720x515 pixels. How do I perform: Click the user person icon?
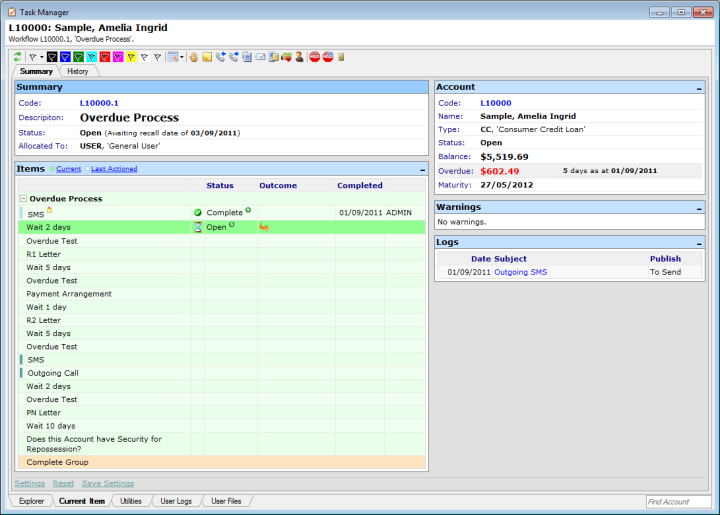coord(299,57)
